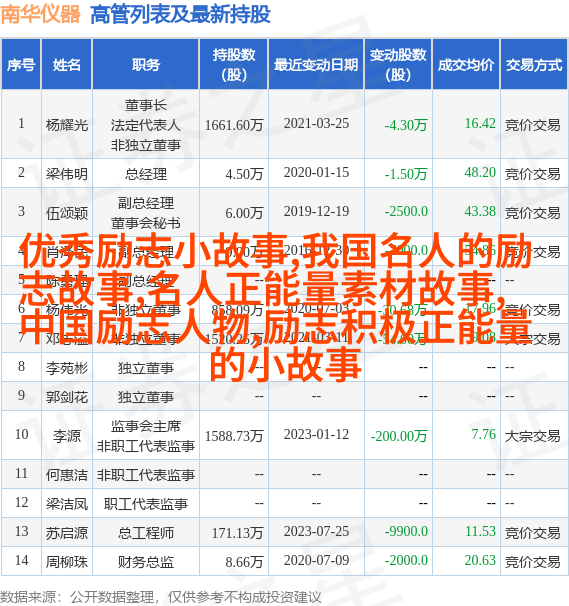The width and height of the screenshot is (569, 606).
Task: Select 周柳珠 in the last row
Action: [x=67, y=562]
